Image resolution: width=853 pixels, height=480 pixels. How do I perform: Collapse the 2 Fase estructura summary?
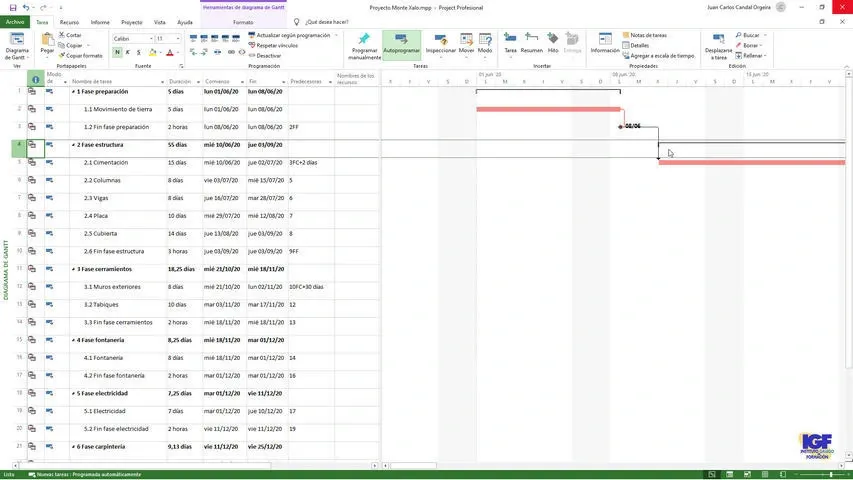tap(73, 145)
